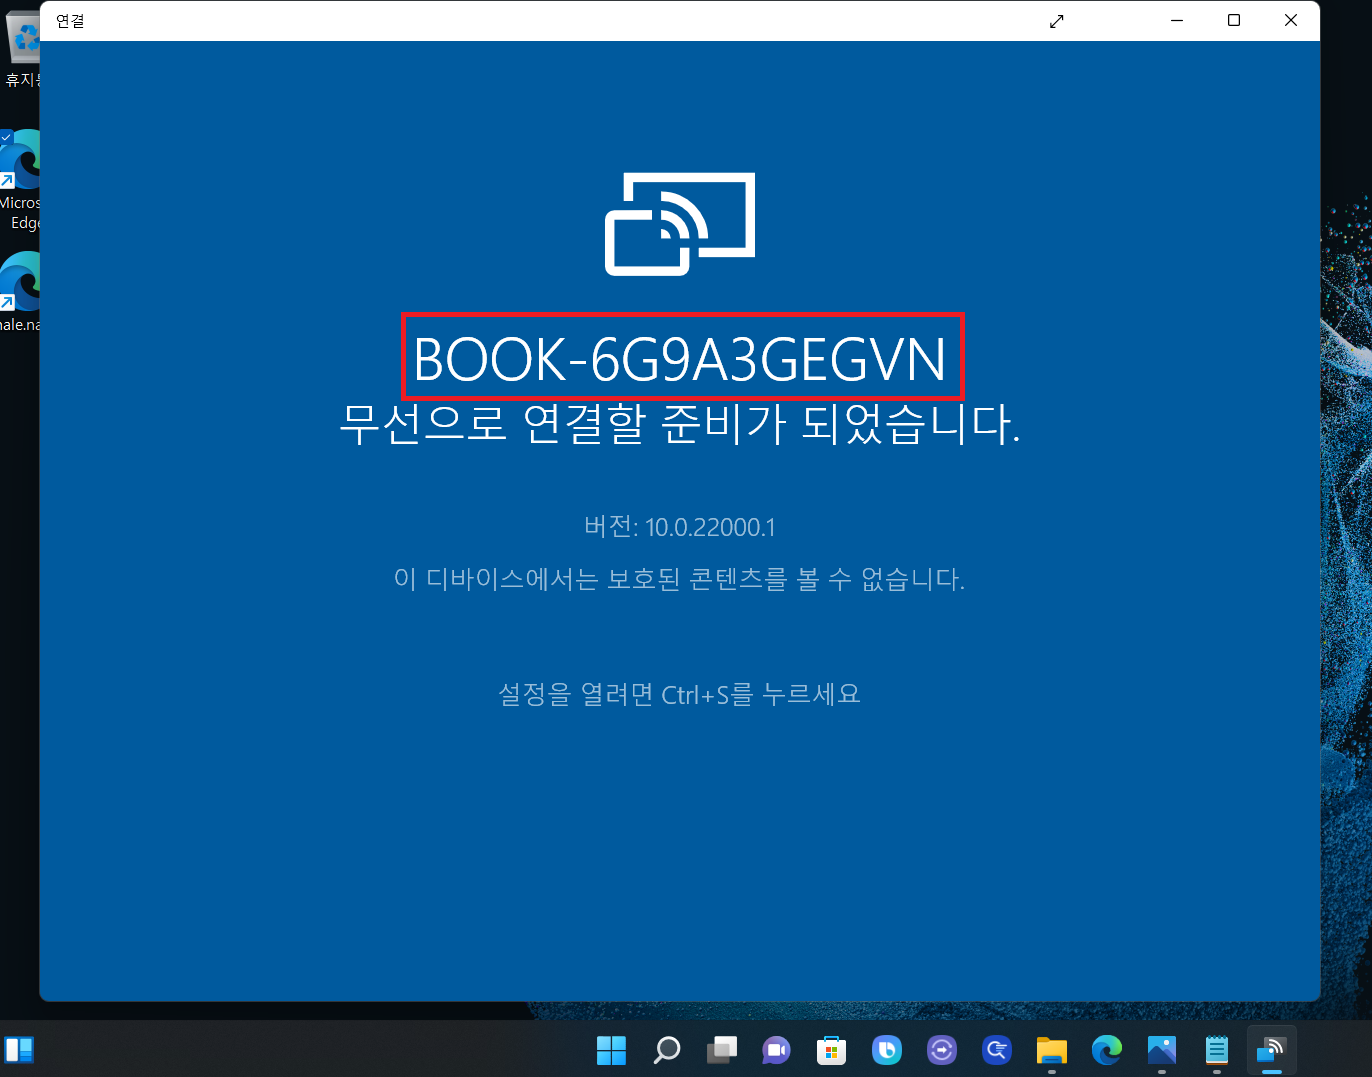Open the Bixby icon with white b

(886, 1050)
